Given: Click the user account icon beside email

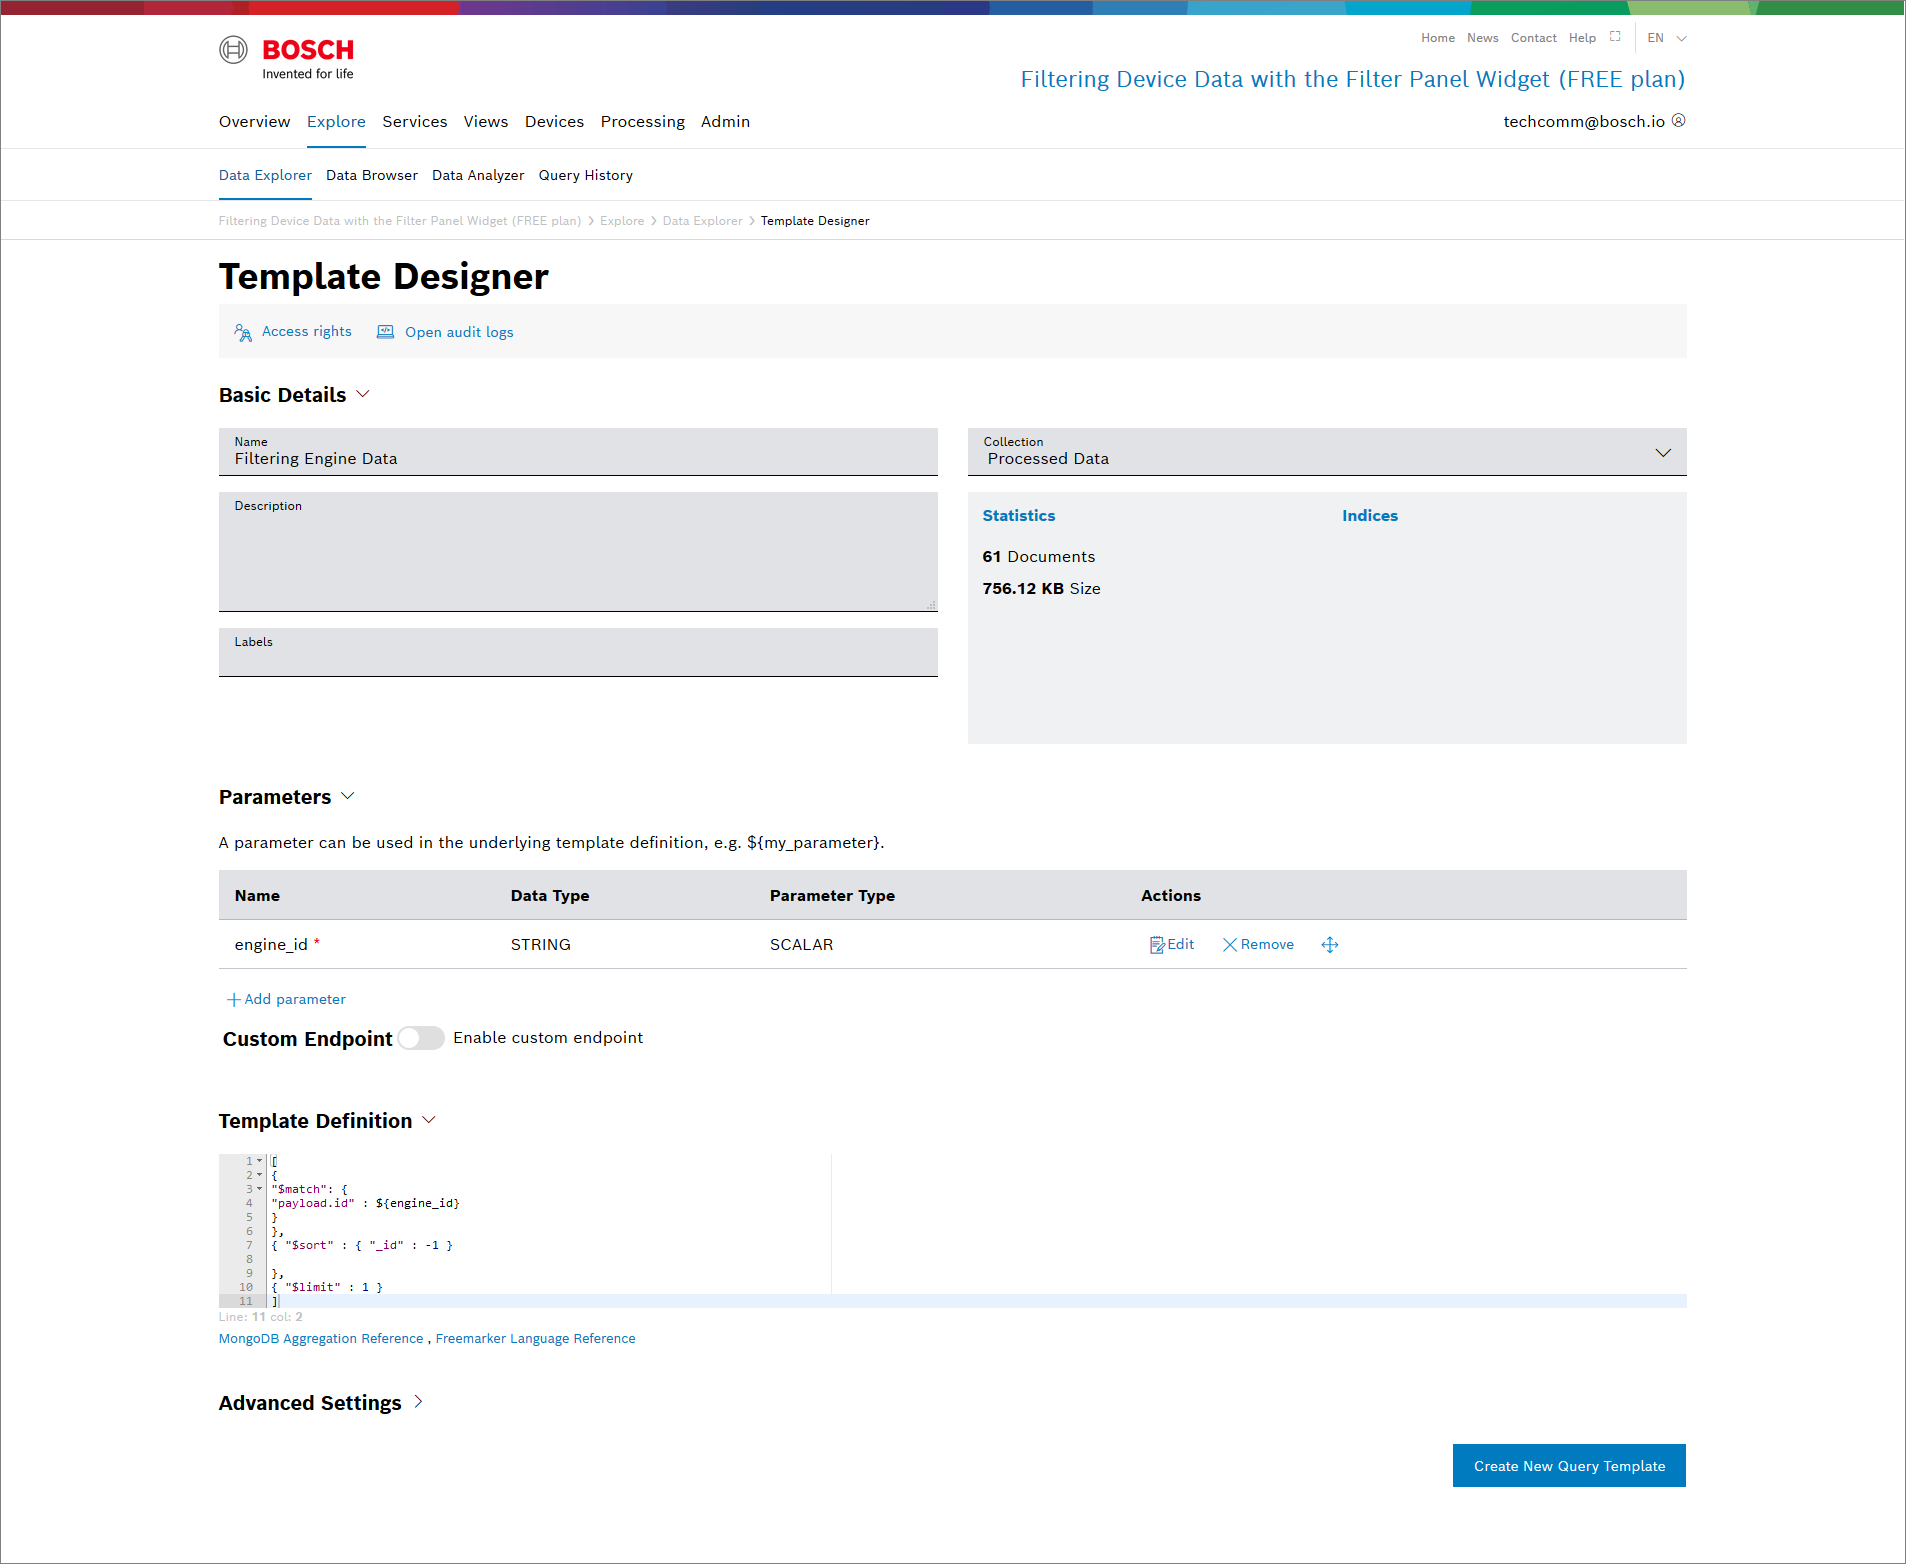Looking at the screenshot, I should click(x=1679, y=121).
